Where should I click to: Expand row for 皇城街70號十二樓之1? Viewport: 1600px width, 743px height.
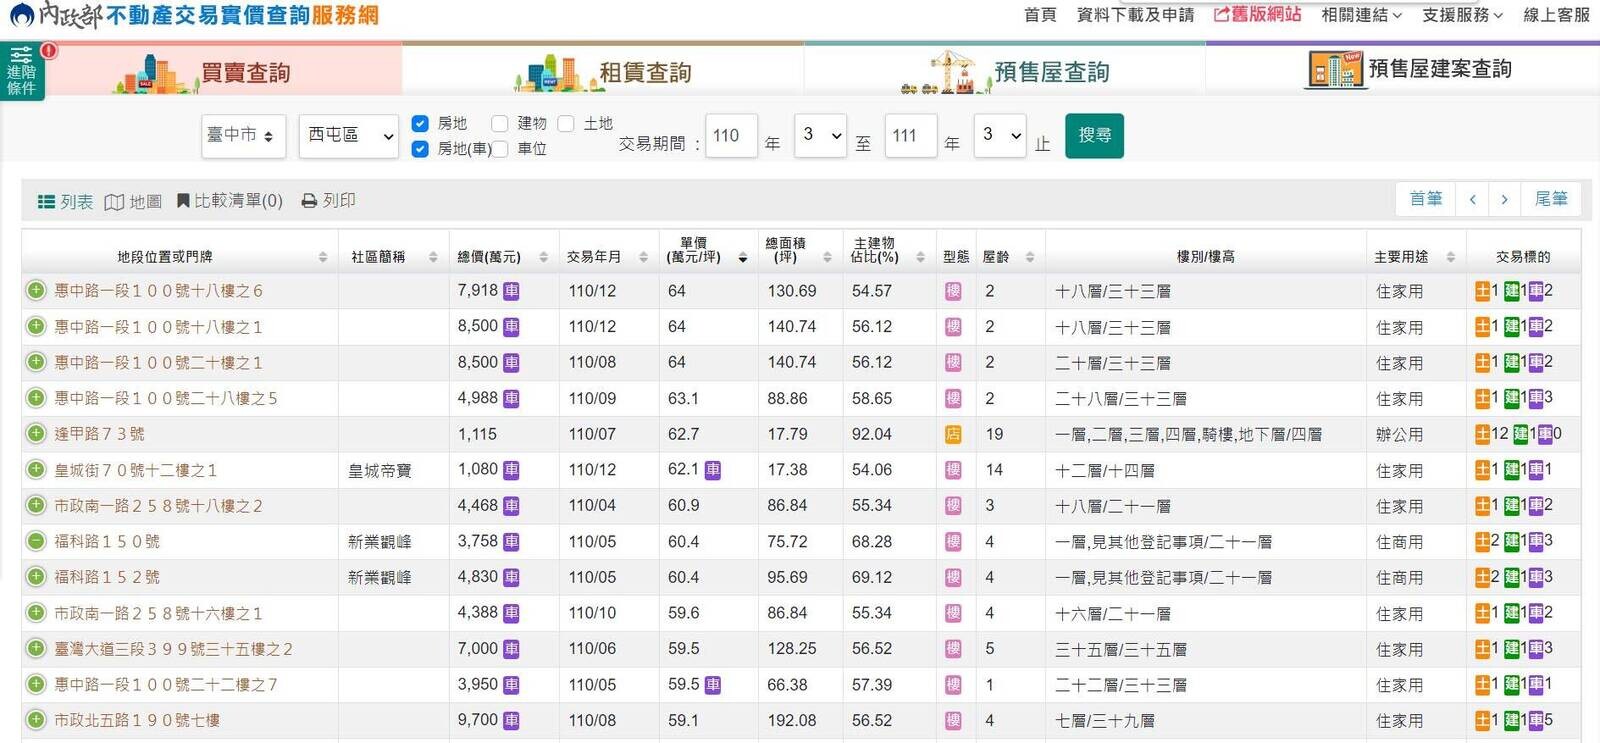(36, 470)
